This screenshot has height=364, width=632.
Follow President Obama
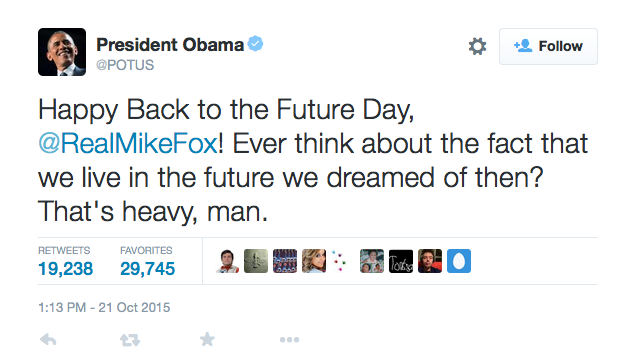[548, 46]
